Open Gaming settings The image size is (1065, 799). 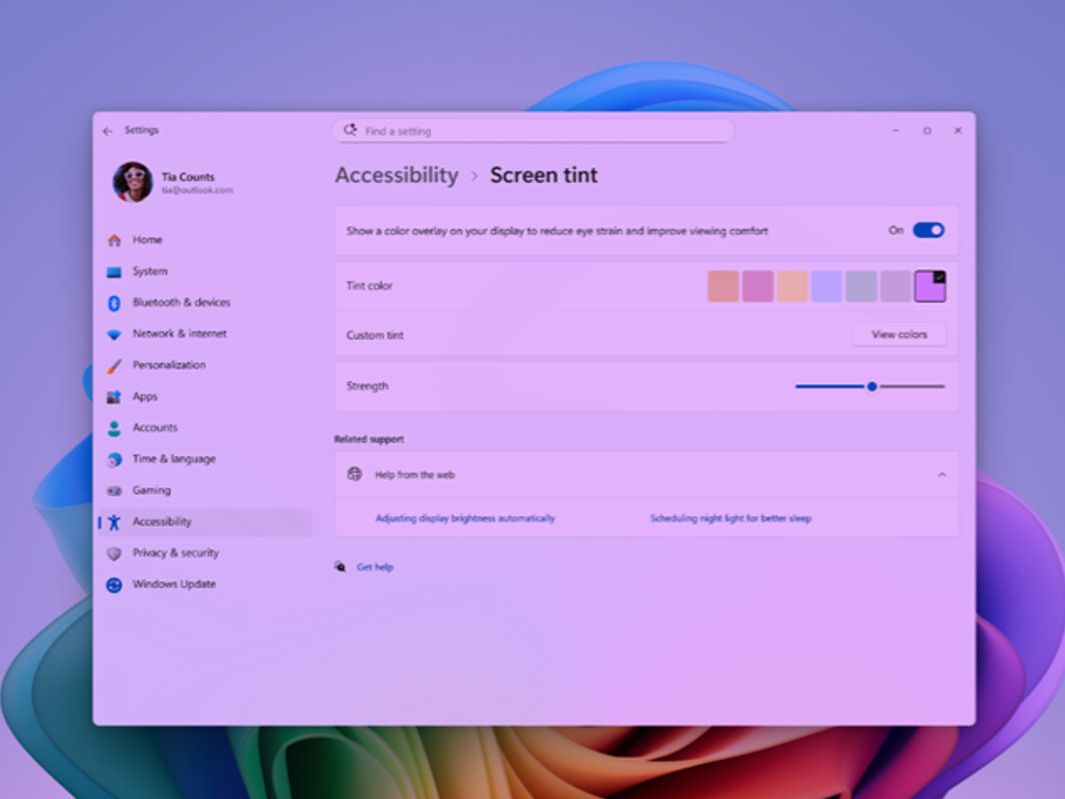click(x=204, y=491)
